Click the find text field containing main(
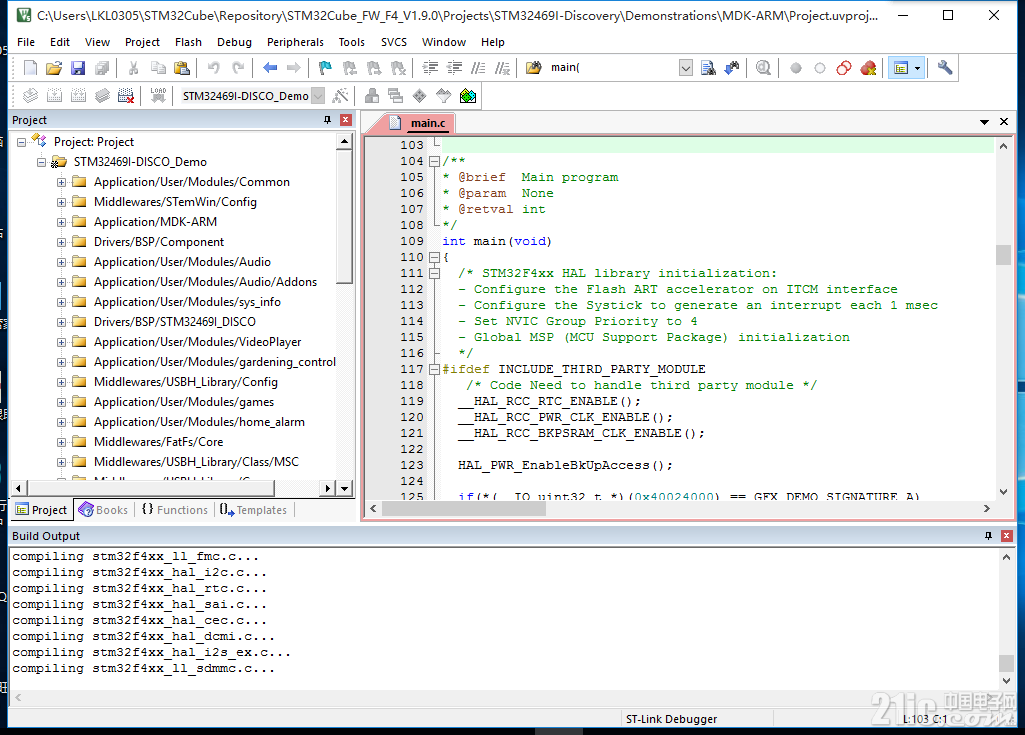Screen dimensions: 1025x735 [x=613, y=68]
